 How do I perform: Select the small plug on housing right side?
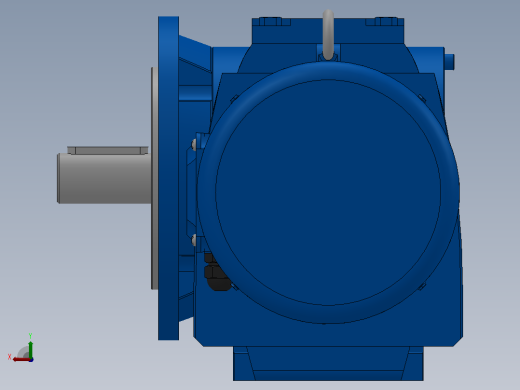click(449, 62)
